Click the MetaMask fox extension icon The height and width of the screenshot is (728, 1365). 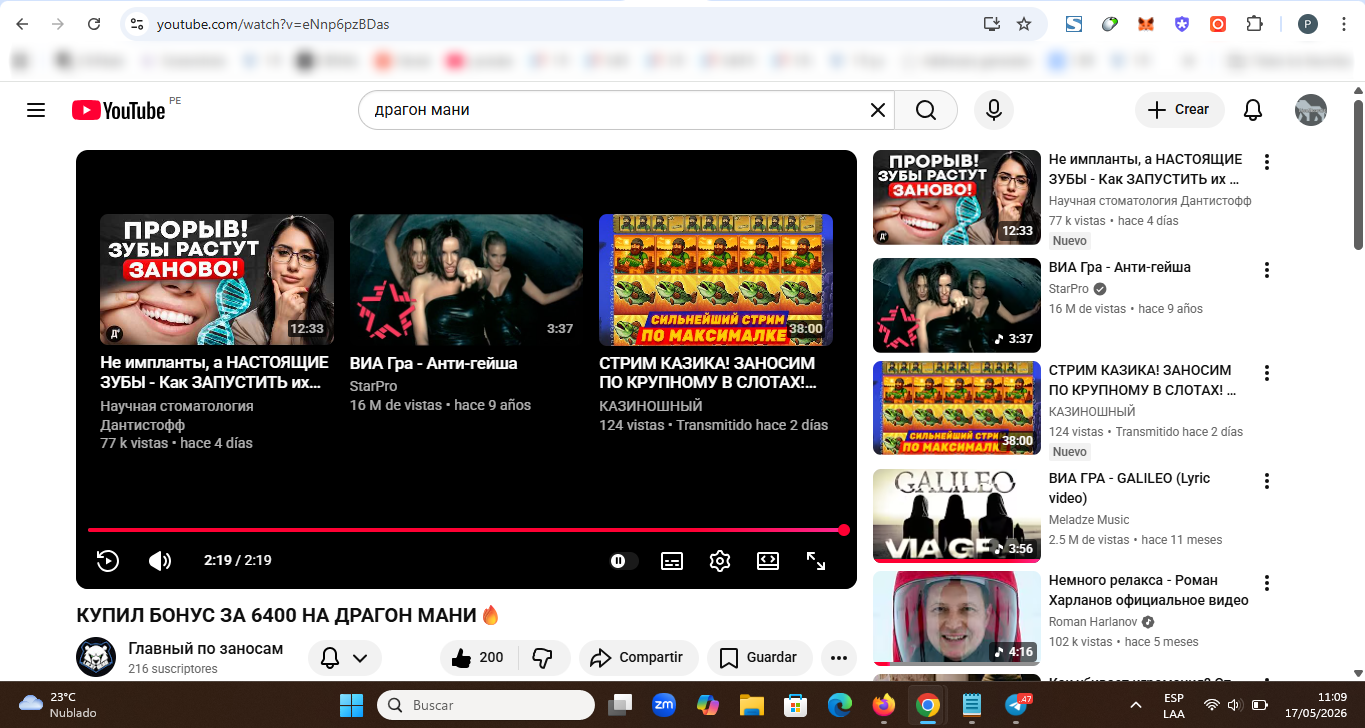1146,24
